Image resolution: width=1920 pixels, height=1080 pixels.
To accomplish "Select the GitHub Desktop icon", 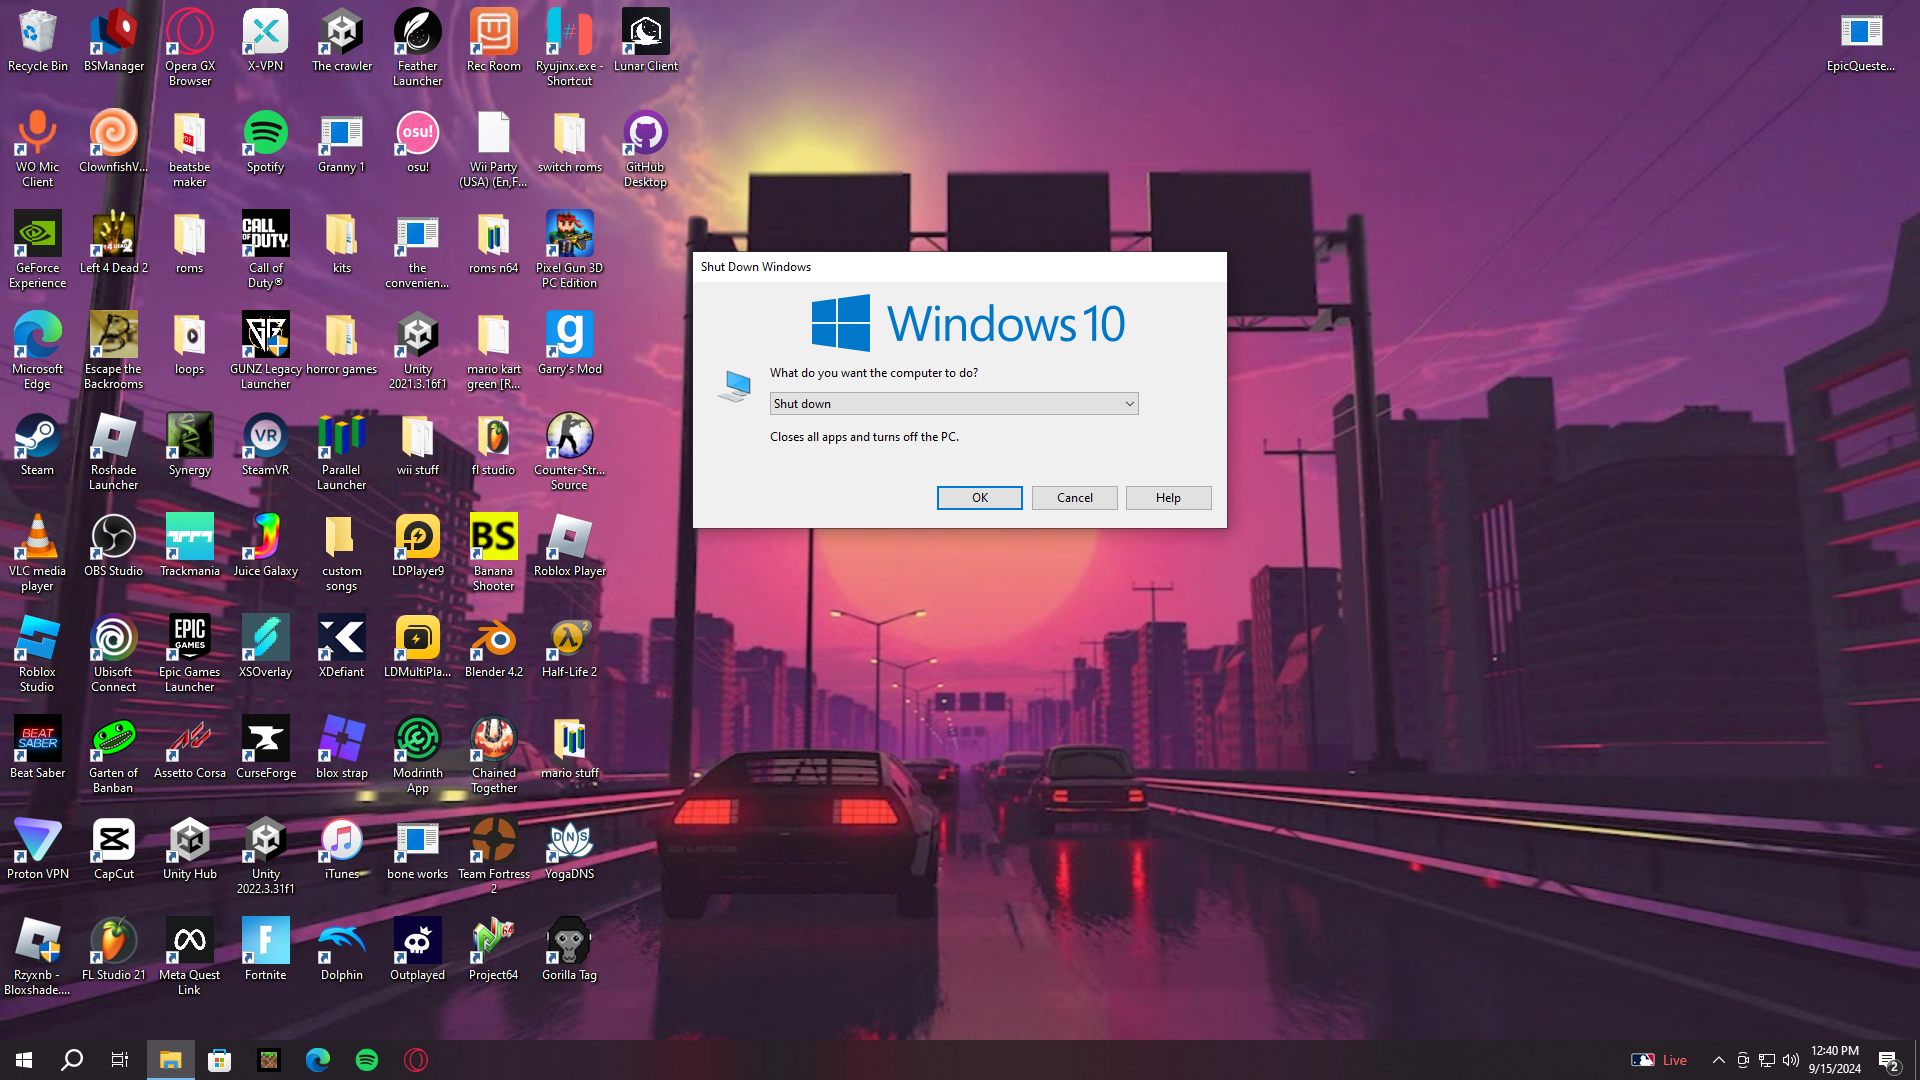I will coord(645,134).
